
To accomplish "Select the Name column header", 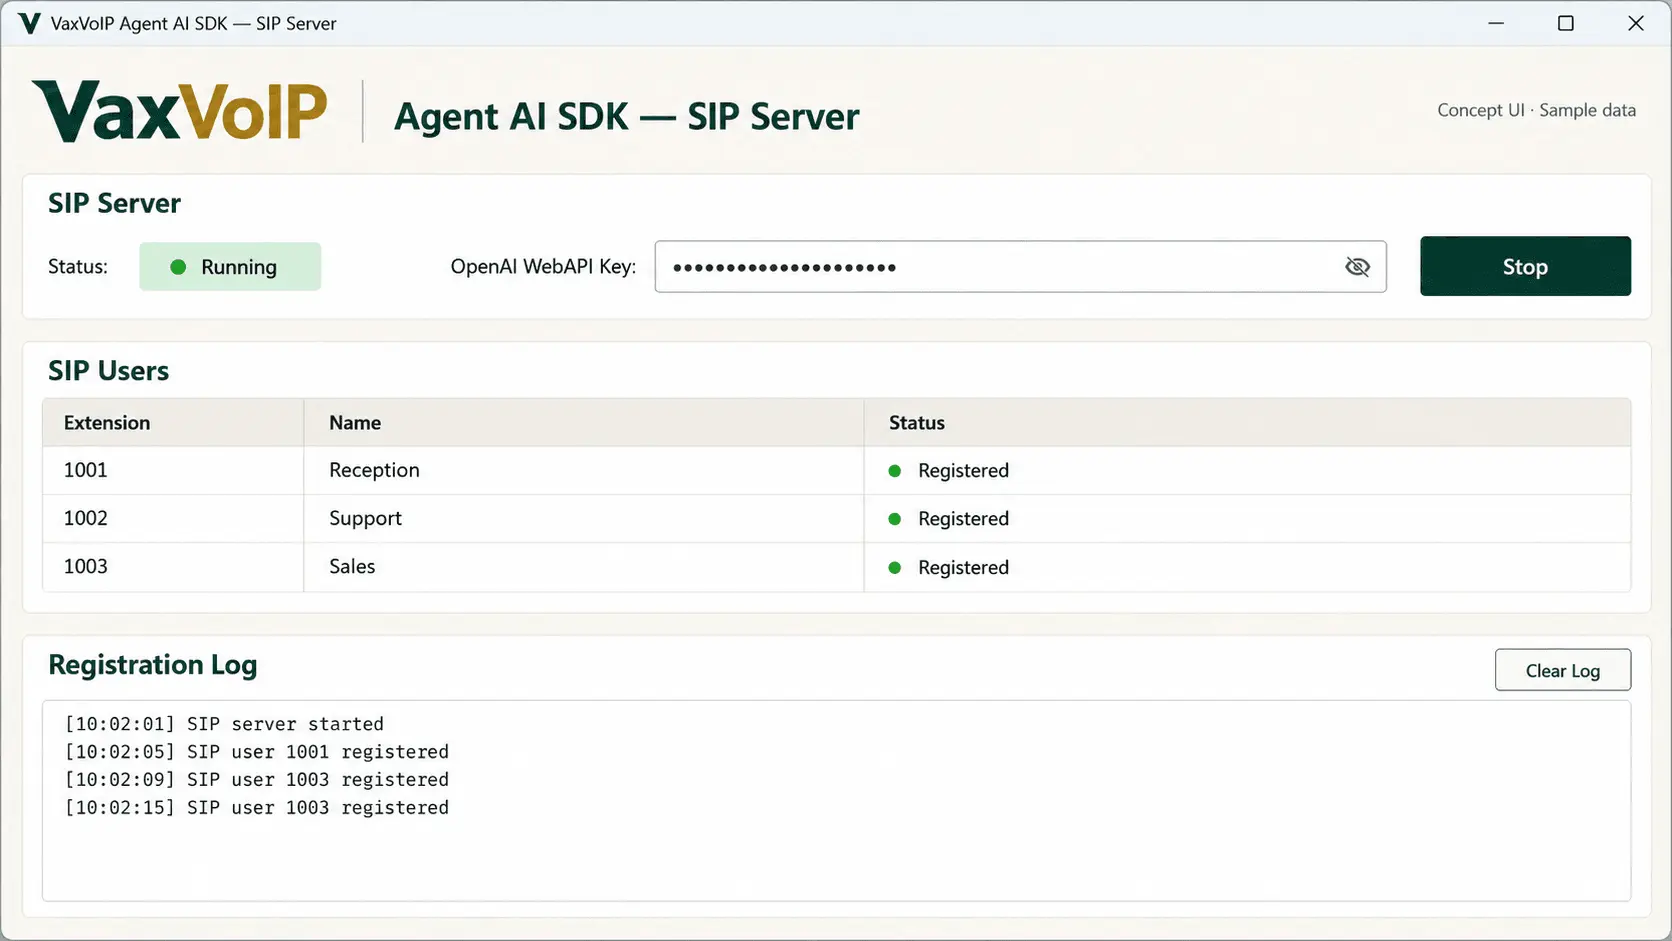I will click(583, 423).
